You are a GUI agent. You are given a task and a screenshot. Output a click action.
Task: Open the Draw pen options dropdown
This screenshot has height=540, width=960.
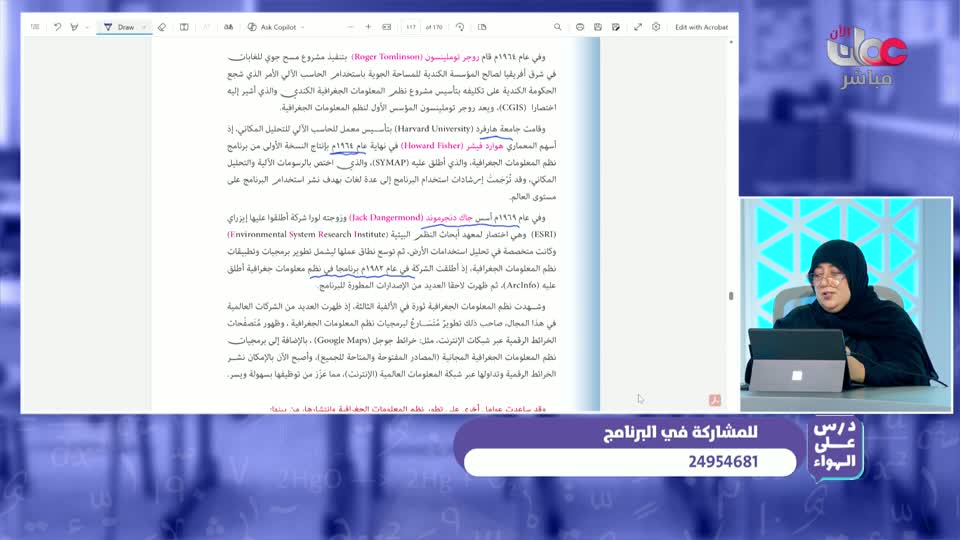pyautogui.click(x=144, y=27)
